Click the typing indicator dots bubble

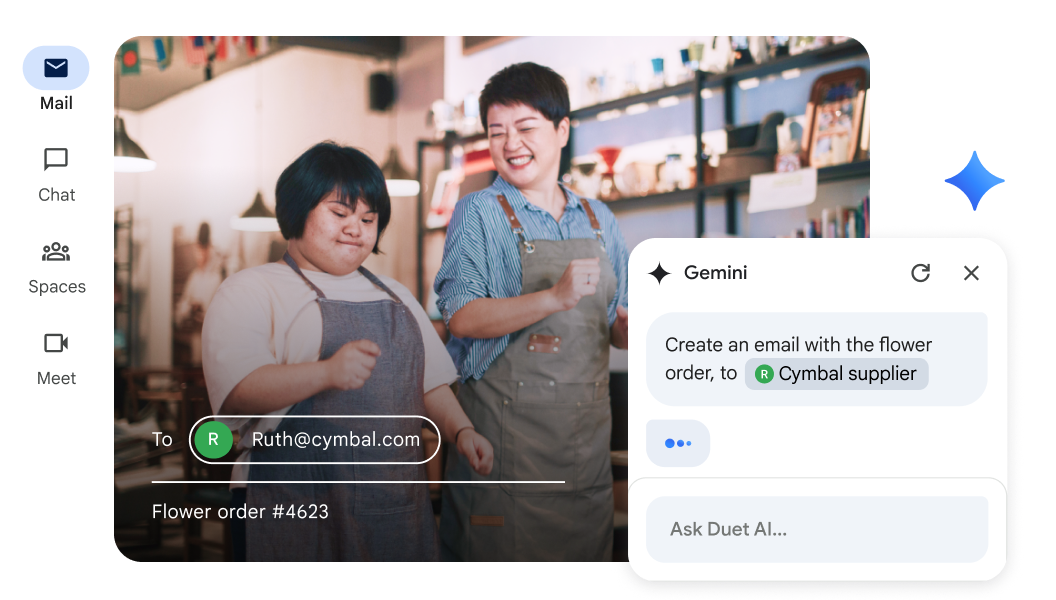coord(678,443)
